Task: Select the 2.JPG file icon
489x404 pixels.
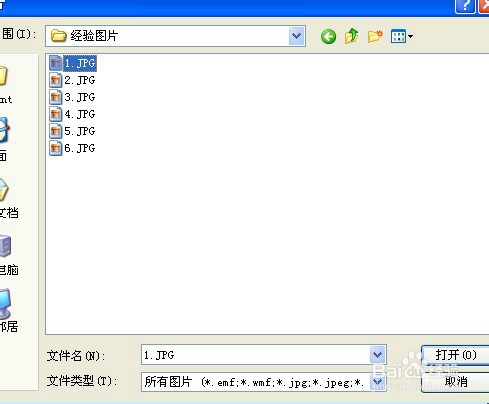Action: tap(55, 80)
